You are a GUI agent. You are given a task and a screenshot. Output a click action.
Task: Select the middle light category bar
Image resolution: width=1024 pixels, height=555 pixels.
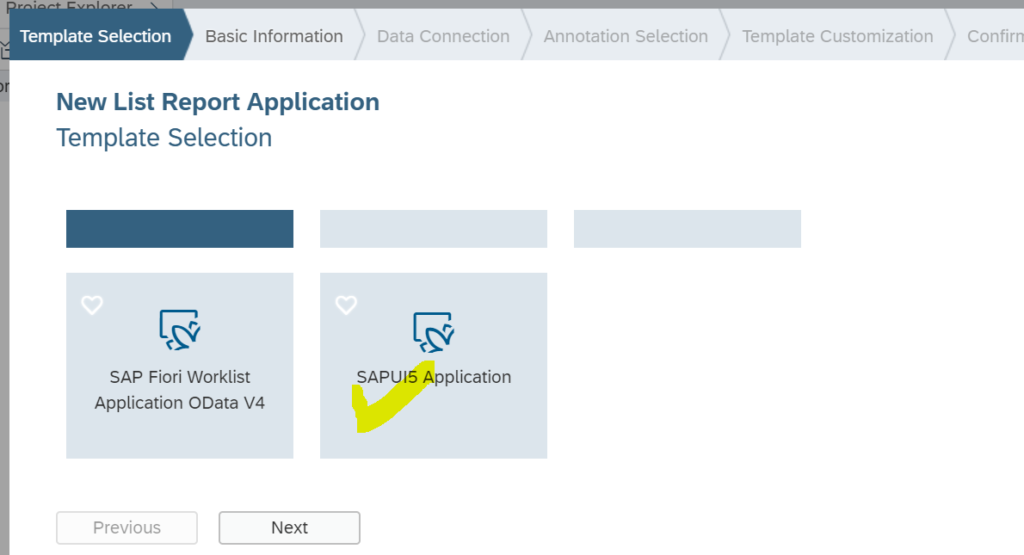tap(434, 229)
